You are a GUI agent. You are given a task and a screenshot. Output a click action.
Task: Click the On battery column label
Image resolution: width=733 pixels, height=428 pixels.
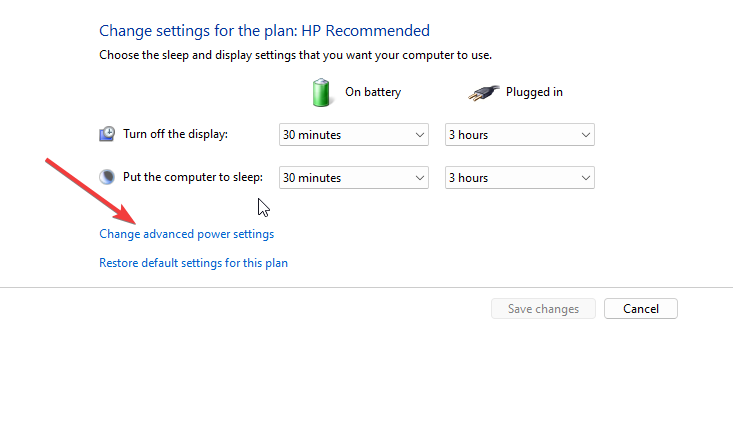pyautogui.click(x=373, y=92)
